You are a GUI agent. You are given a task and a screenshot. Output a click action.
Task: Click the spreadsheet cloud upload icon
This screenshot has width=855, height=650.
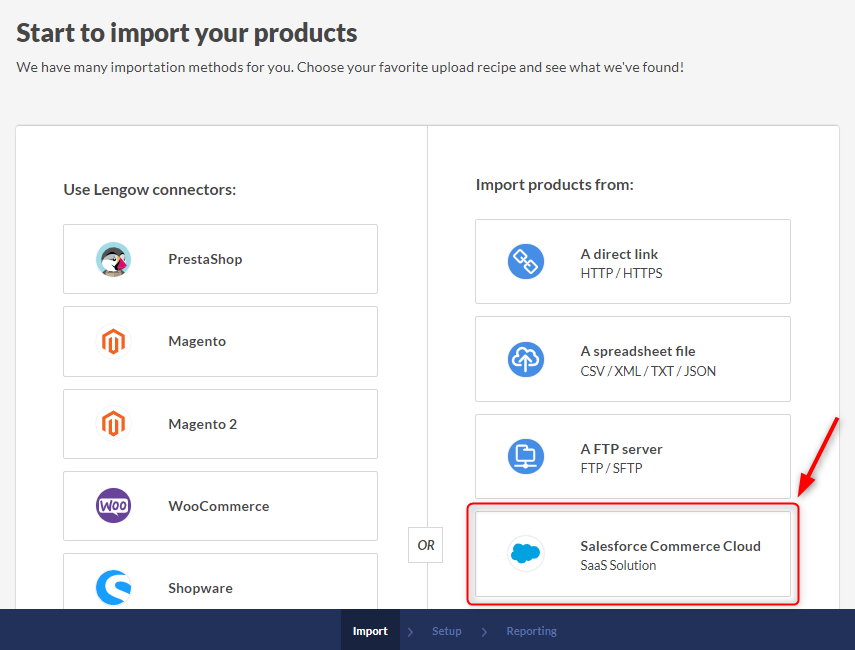click(x=525, y=360)
